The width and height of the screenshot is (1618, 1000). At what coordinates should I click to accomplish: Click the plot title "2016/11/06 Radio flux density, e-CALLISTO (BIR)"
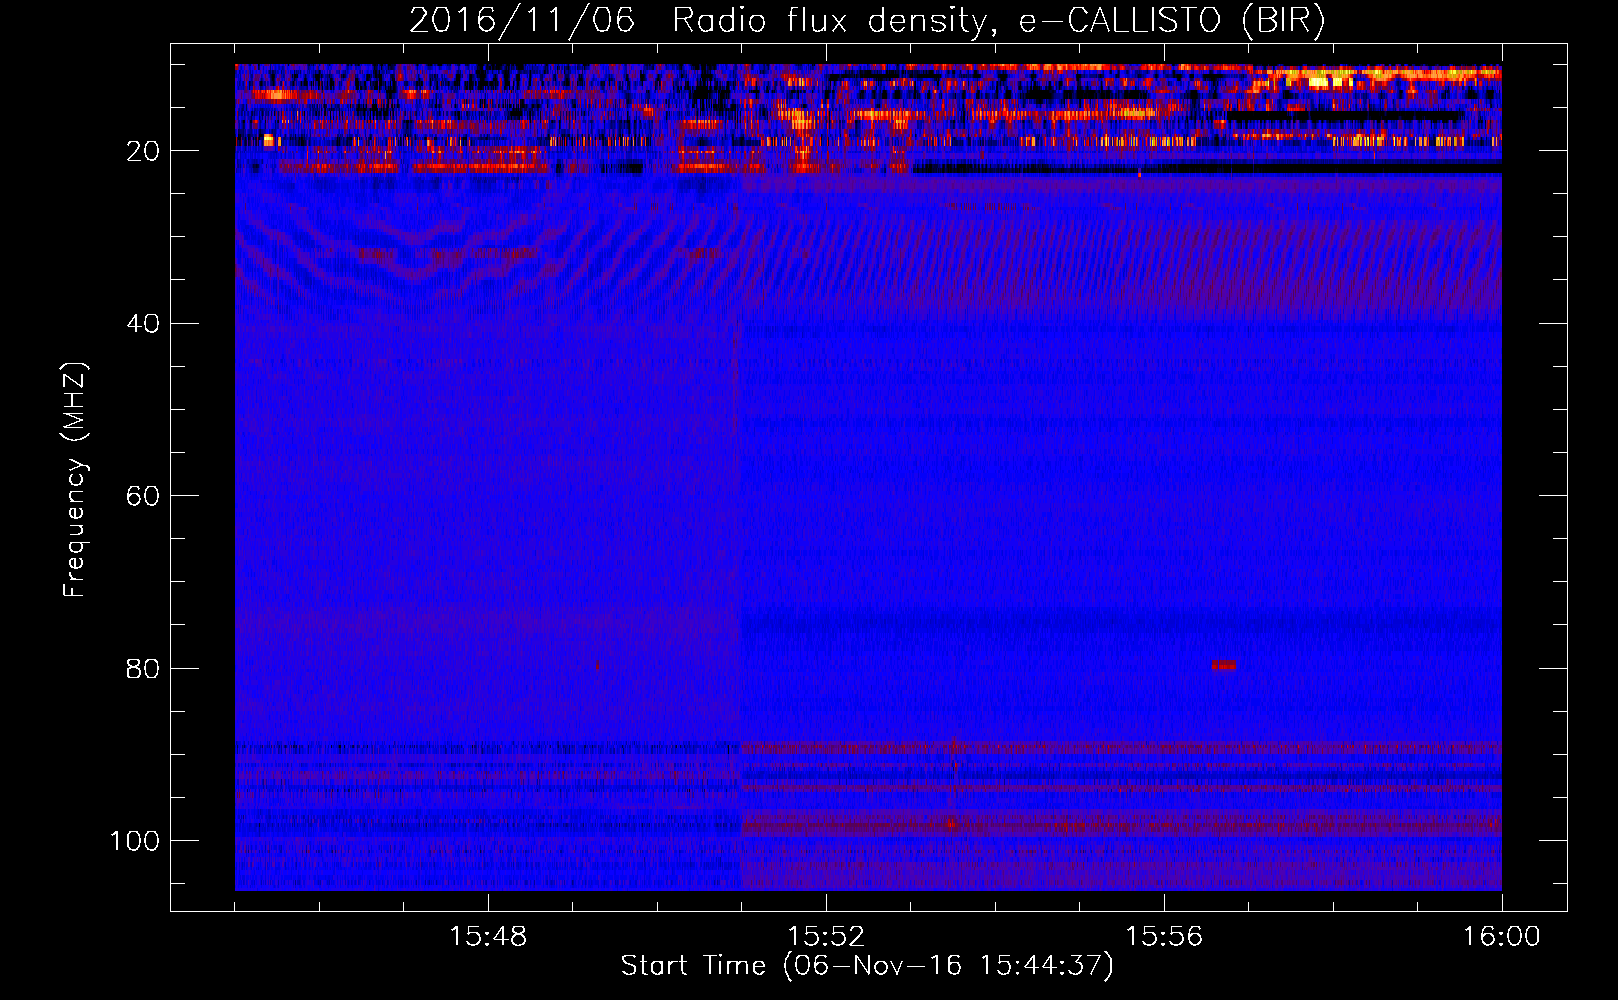tap(866, 20)
